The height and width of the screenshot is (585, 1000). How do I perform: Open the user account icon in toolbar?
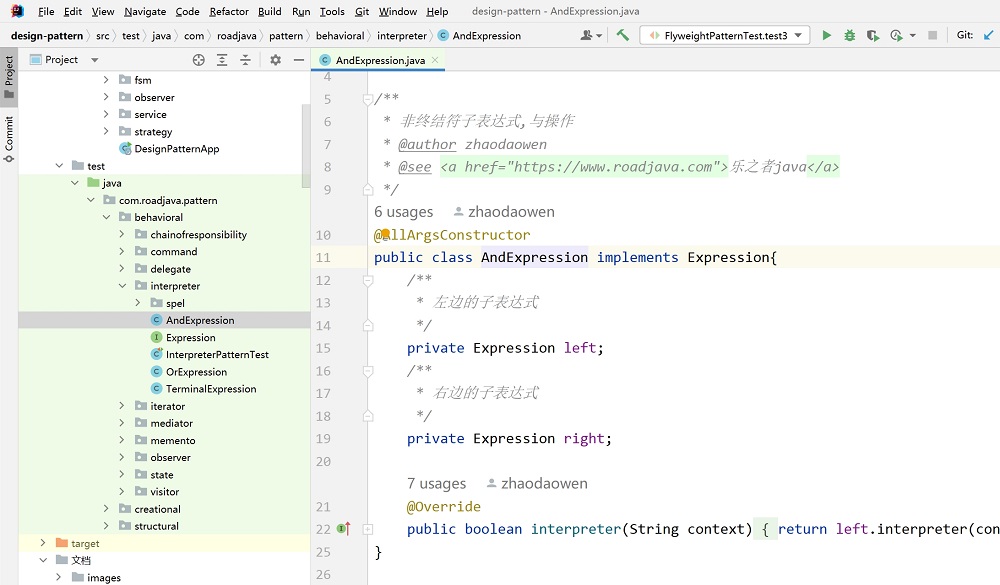pyautogui.click(x=586, y=35)
